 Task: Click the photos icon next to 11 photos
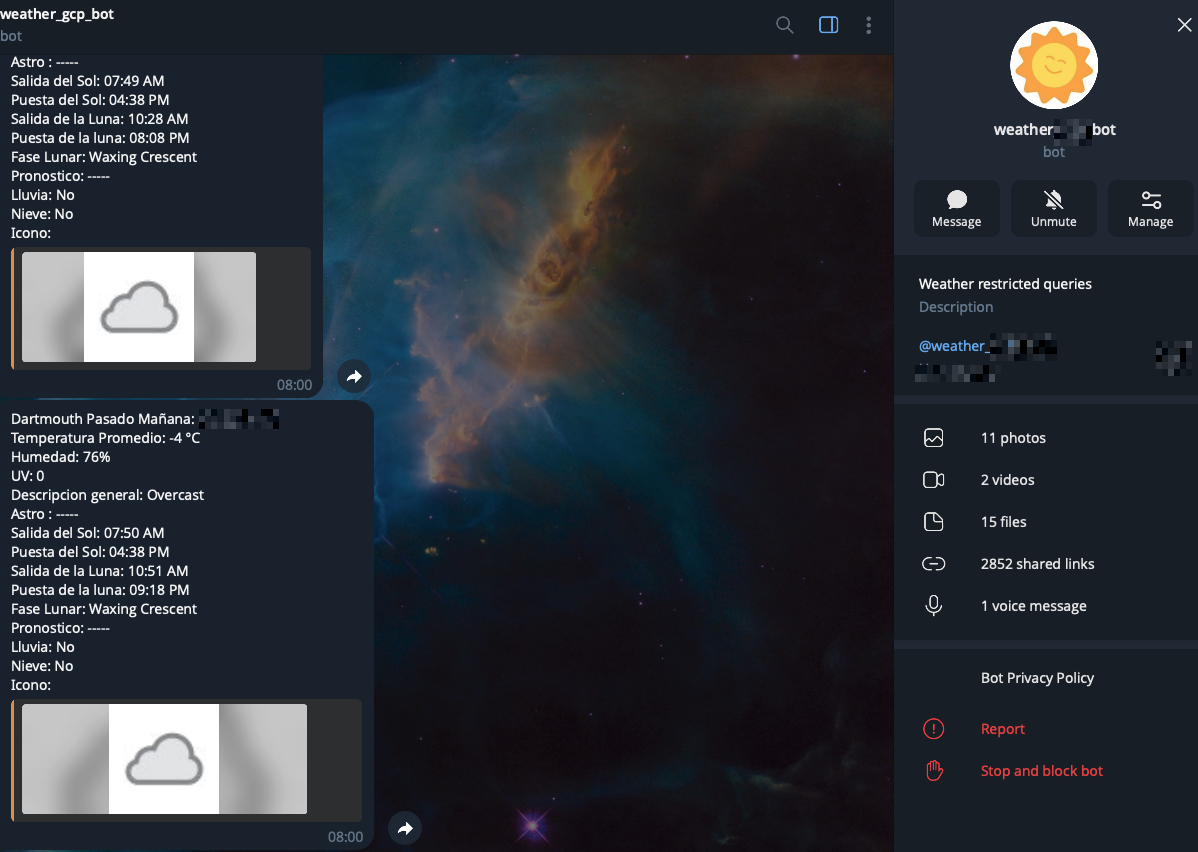click(933, 437)
